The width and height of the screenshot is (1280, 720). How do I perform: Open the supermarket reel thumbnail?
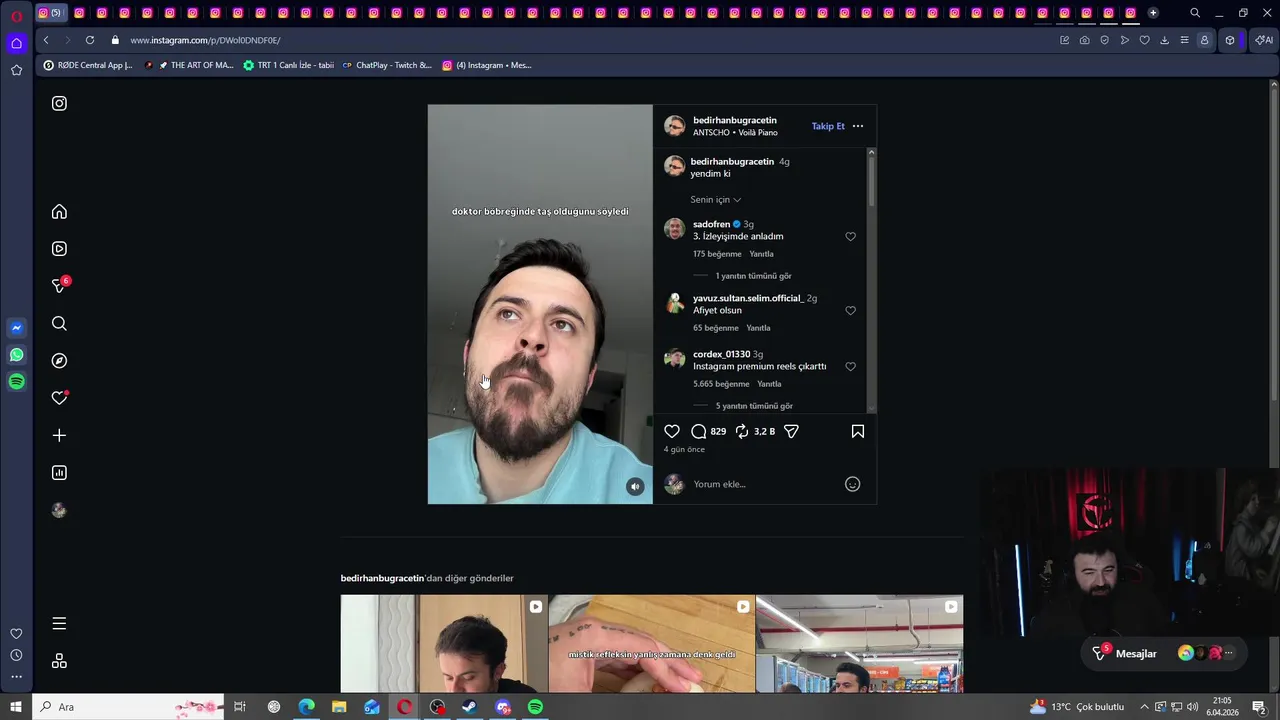pyautogui.click(x=860, y=644)
